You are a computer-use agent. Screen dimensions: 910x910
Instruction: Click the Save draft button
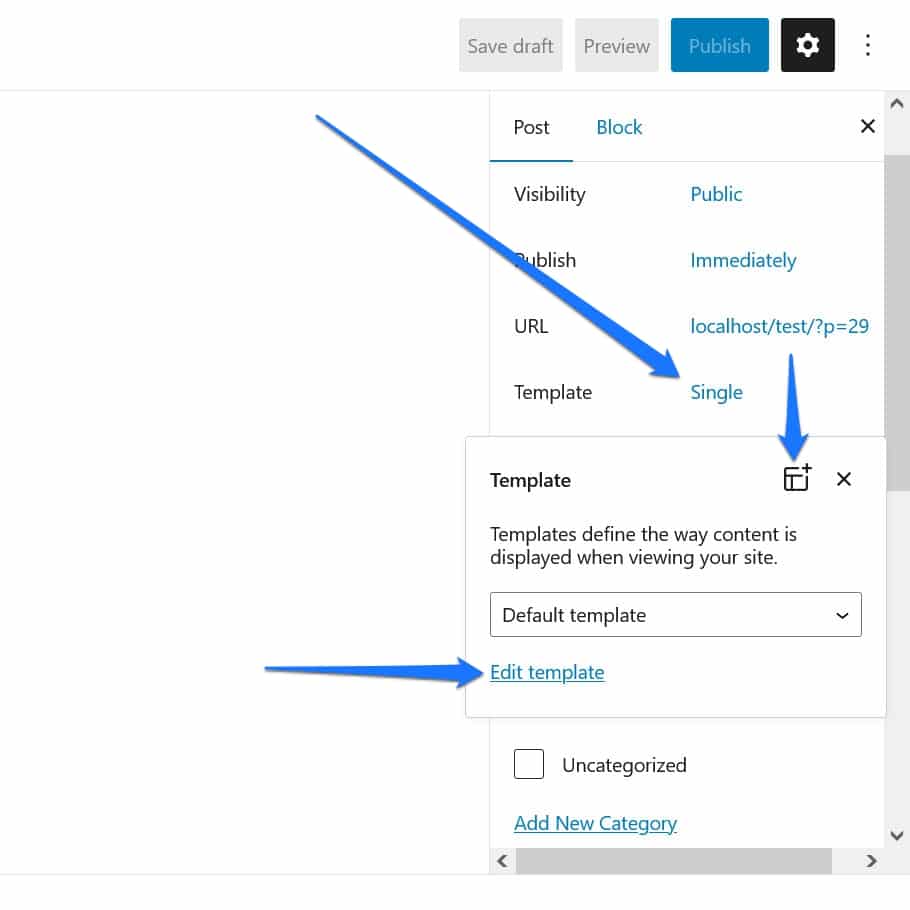(510, 45)
